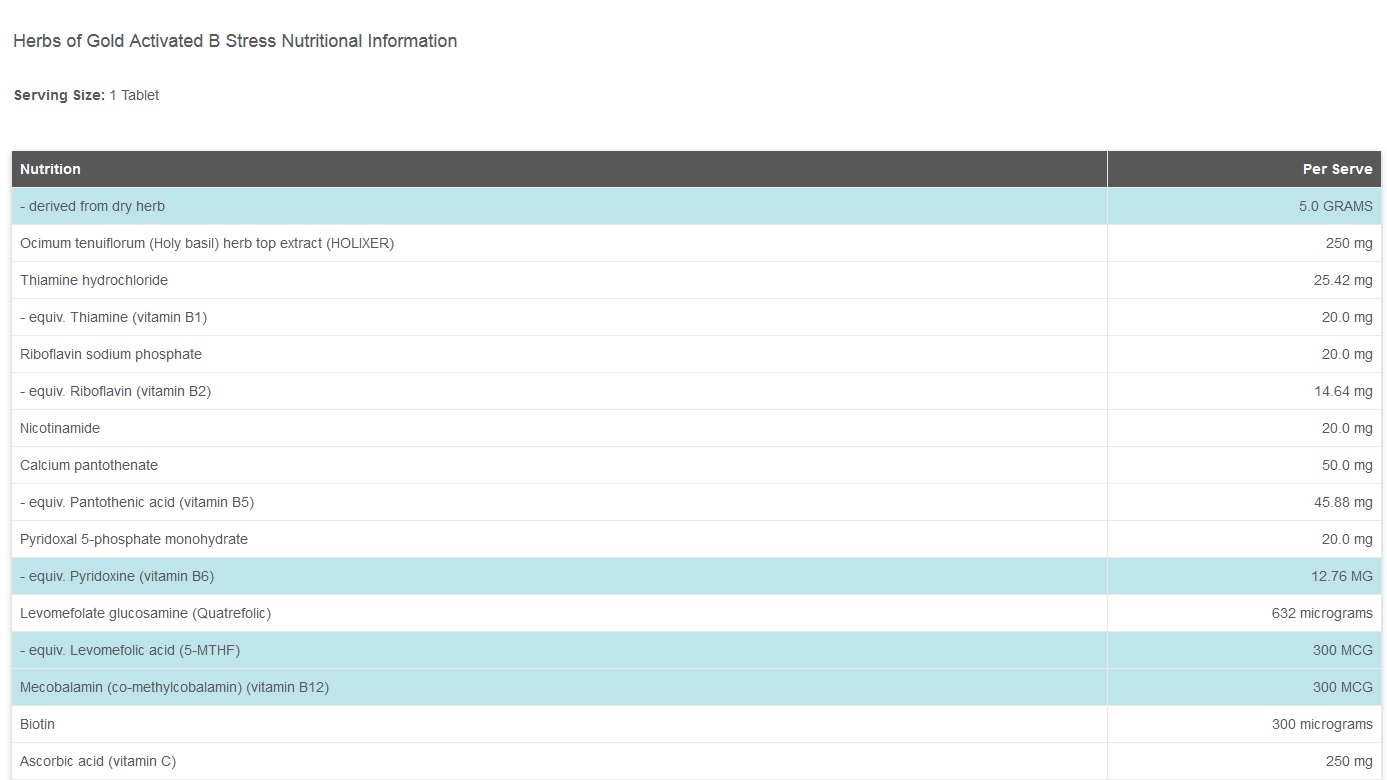
Task: Click the '14.64 mg' value
Action: click(1343, 391)
